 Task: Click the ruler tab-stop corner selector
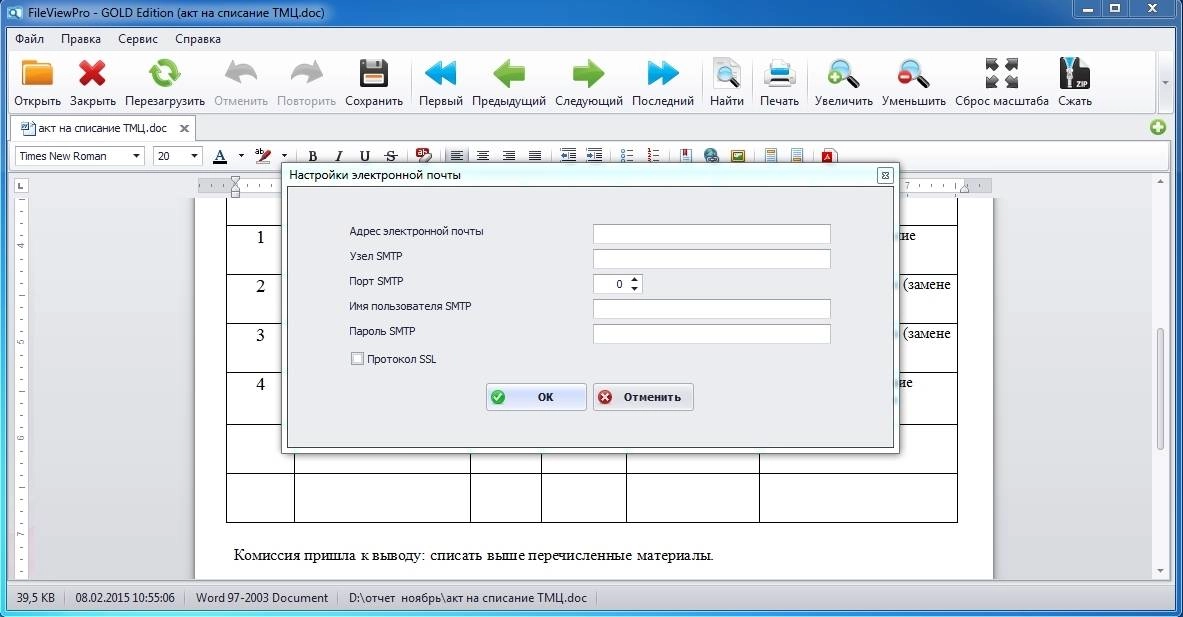[20, 186]
